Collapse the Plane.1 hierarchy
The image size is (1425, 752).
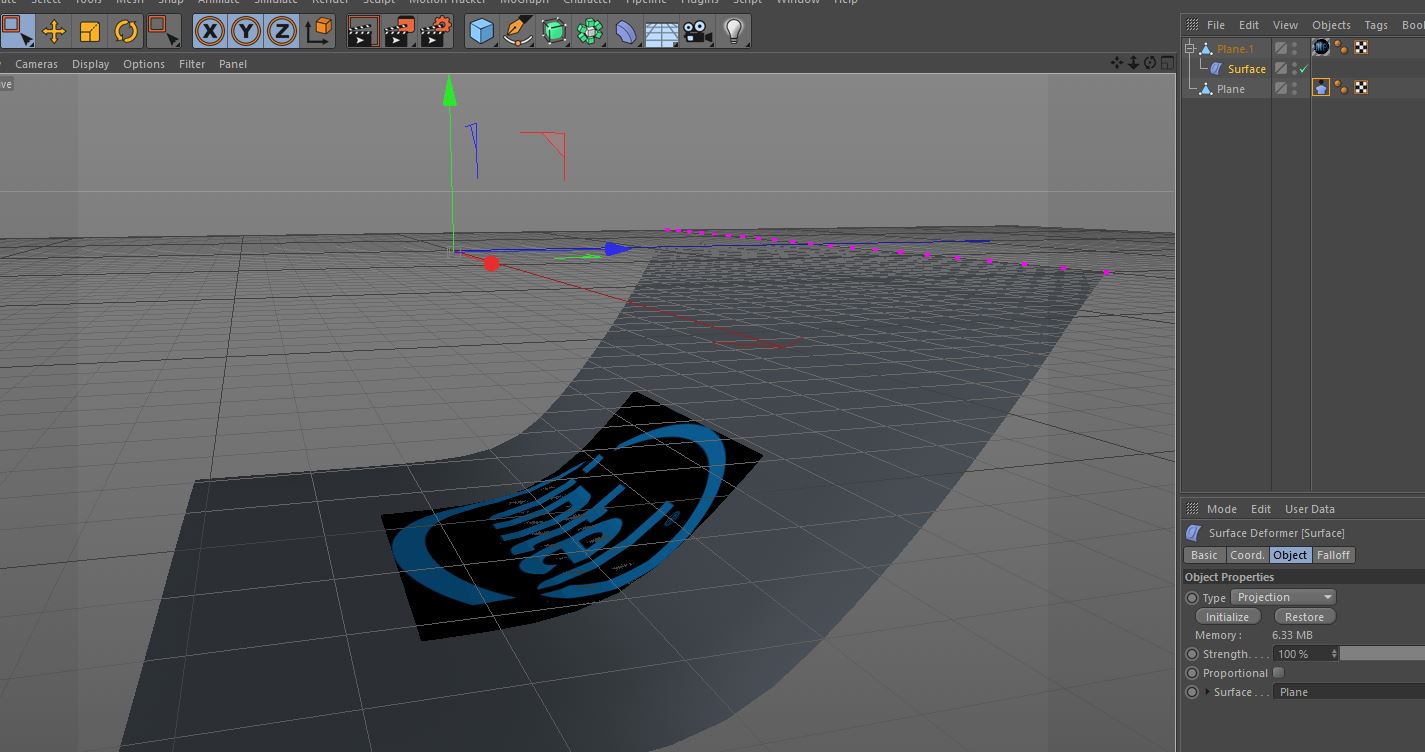coord(1190,48)
